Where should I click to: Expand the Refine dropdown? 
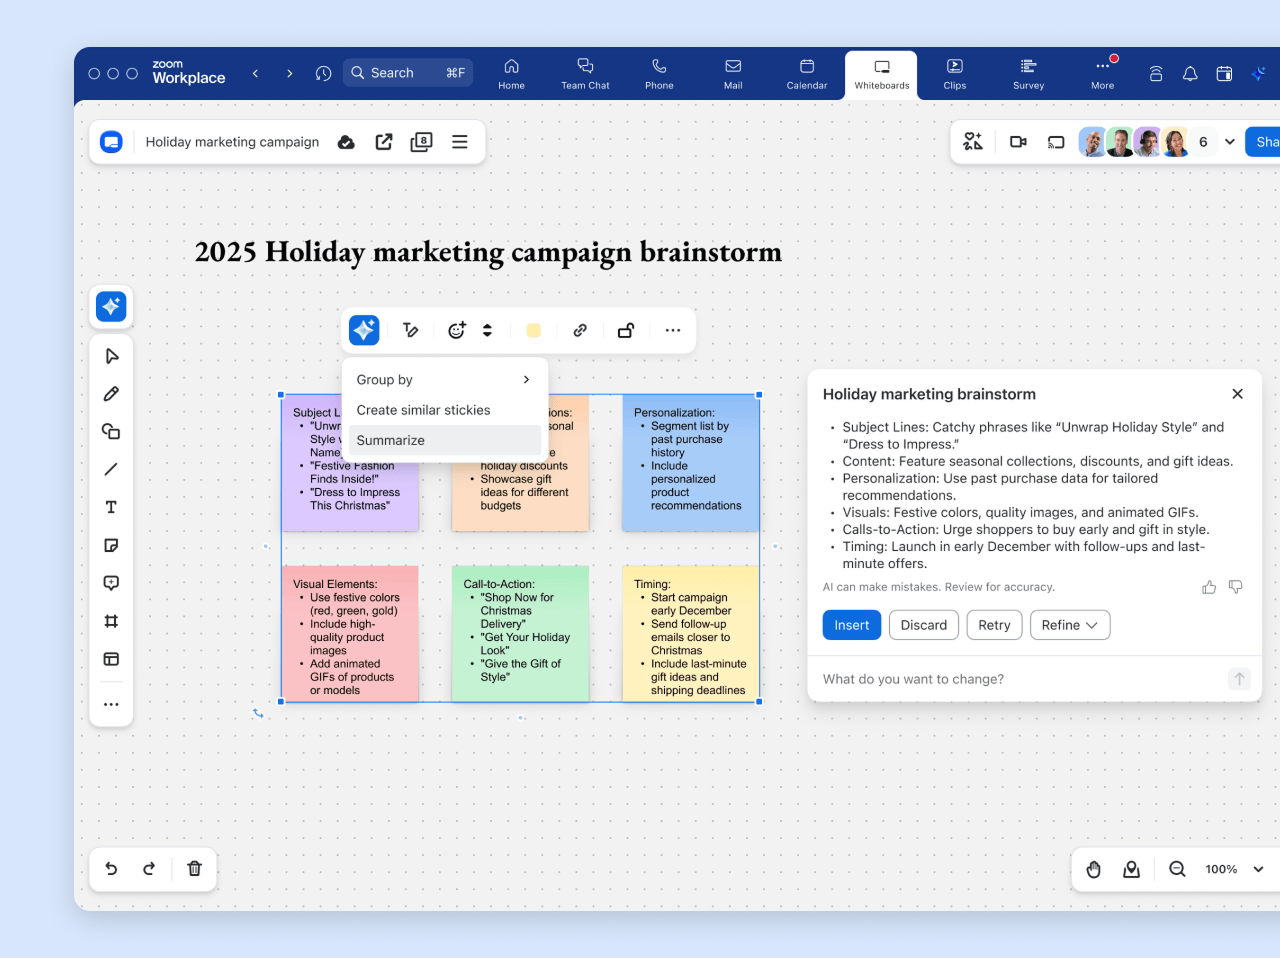pos(1069,625)
